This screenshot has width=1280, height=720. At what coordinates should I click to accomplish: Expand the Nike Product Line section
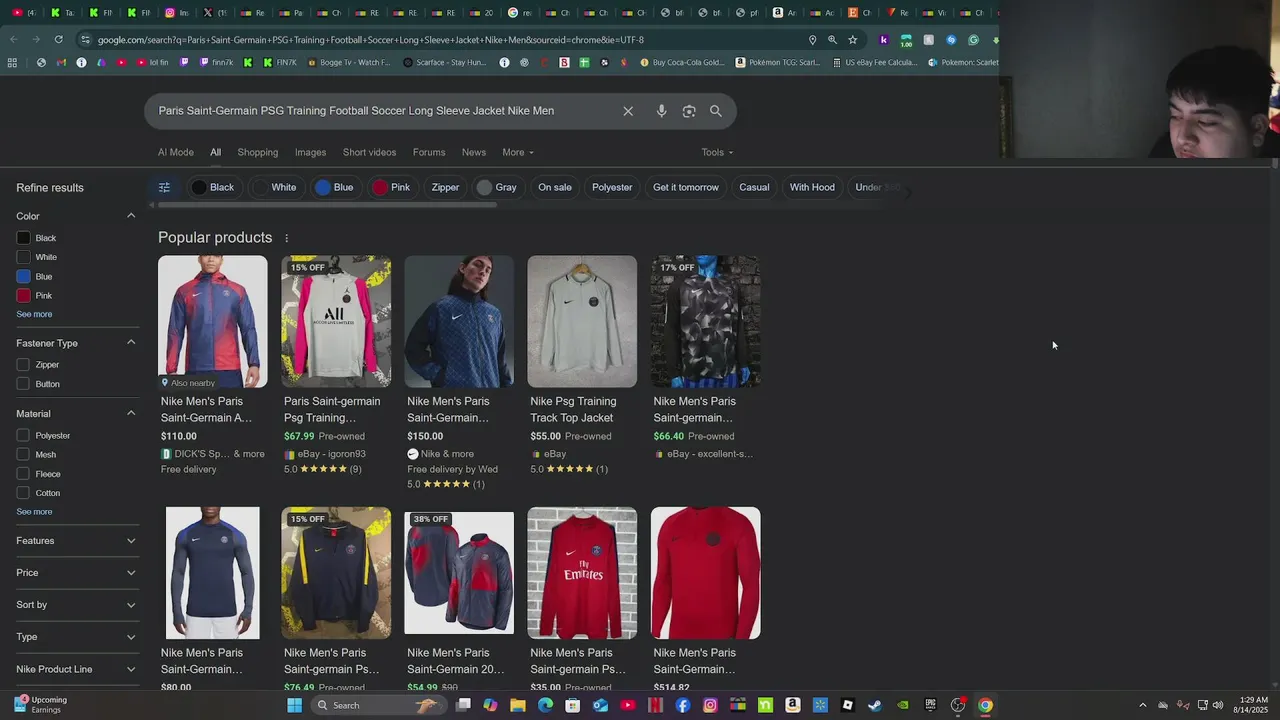[x=76, y=669]
